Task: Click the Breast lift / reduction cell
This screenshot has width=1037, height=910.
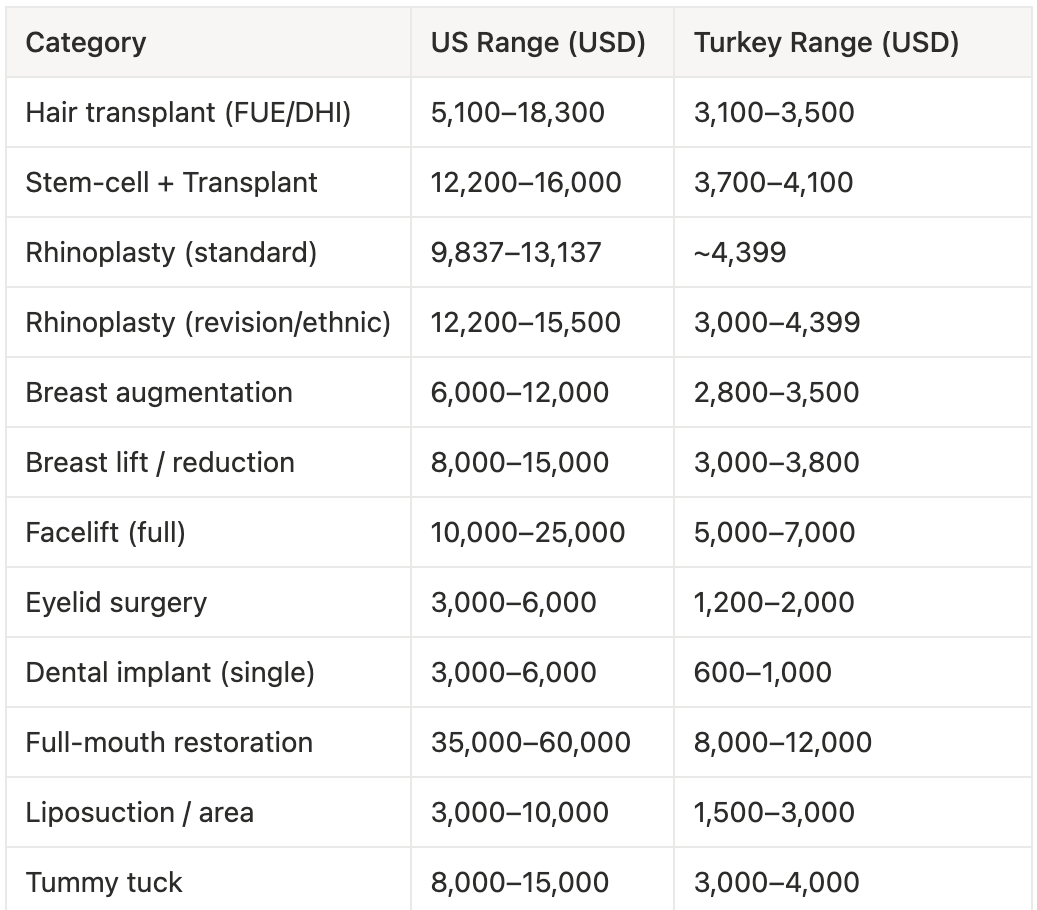Action: 160,462
